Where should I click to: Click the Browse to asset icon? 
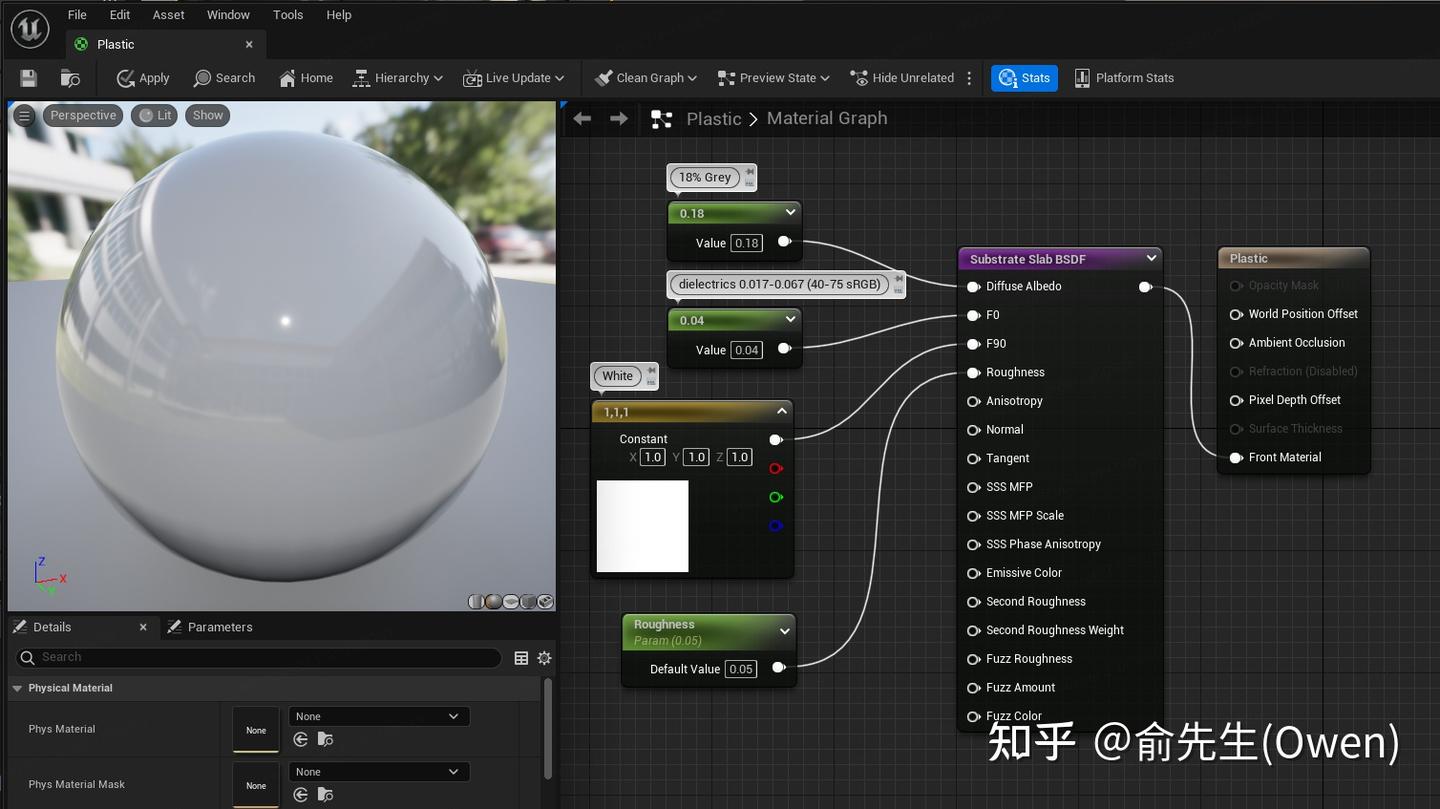70,78
